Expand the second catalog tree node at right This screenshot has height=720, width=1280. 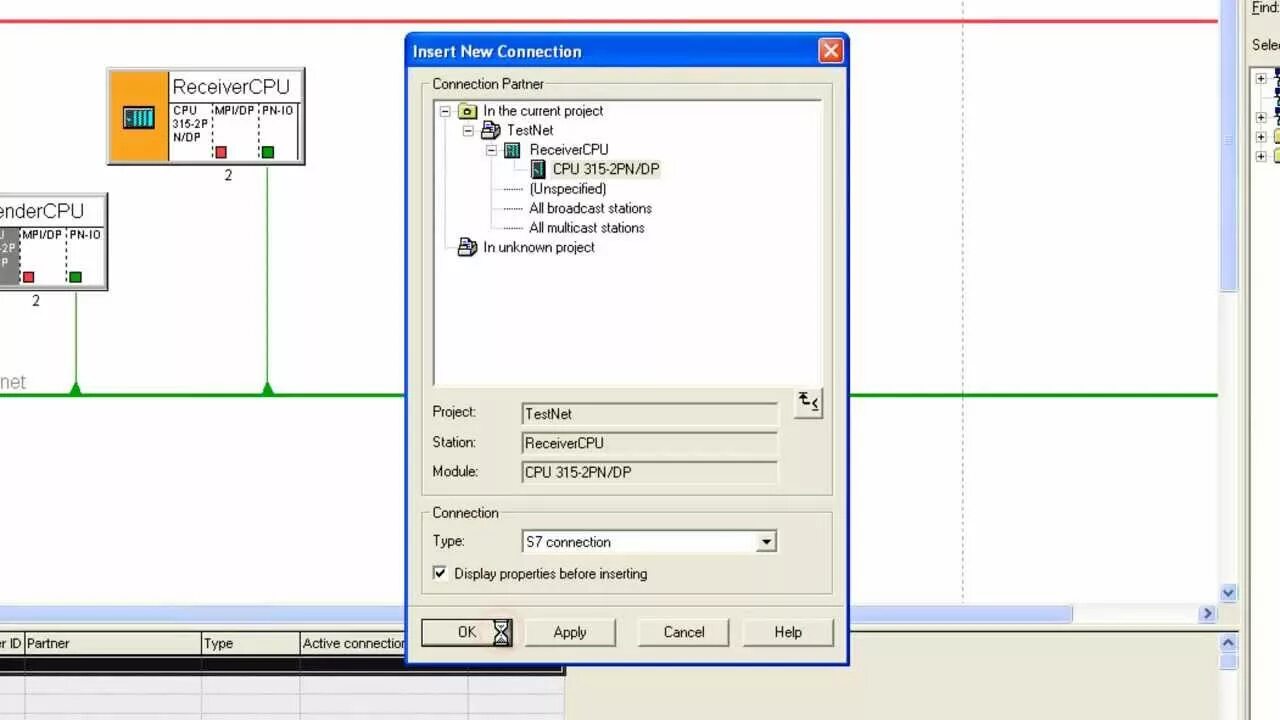[1261, 118]
